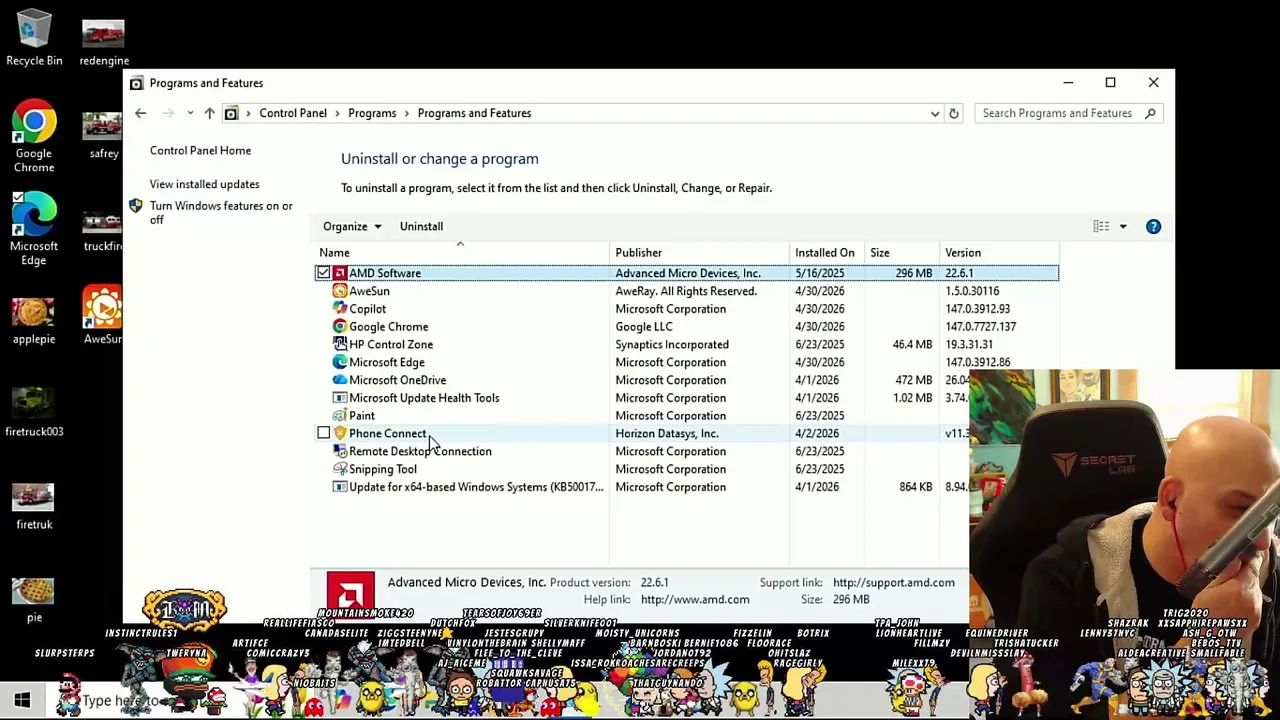
Task: Open the Organize dropdown menu
Action: 352,227
